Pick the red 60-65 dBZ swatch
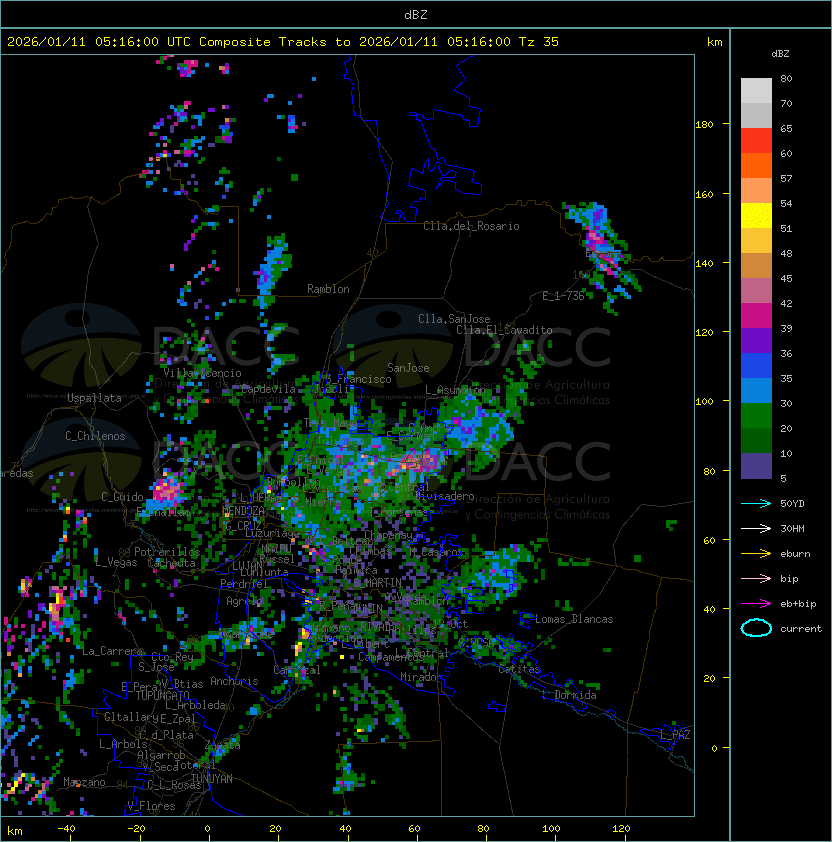This screenshot has height=842, width=832. (756, 141)
